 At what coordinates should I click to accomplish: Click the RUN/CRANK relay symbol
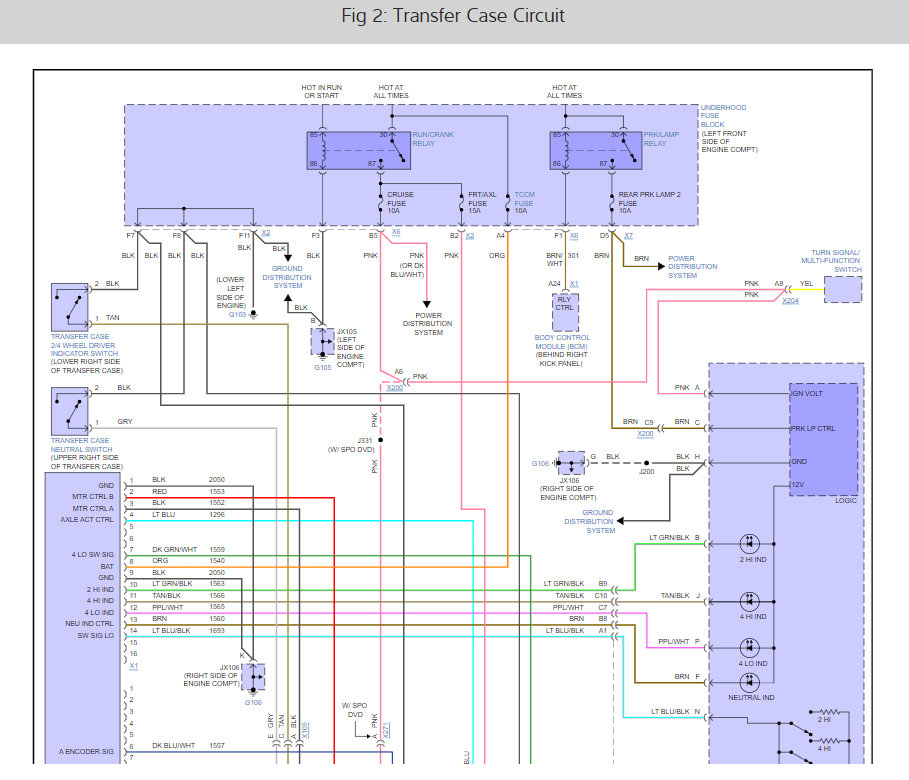[358, 151]
